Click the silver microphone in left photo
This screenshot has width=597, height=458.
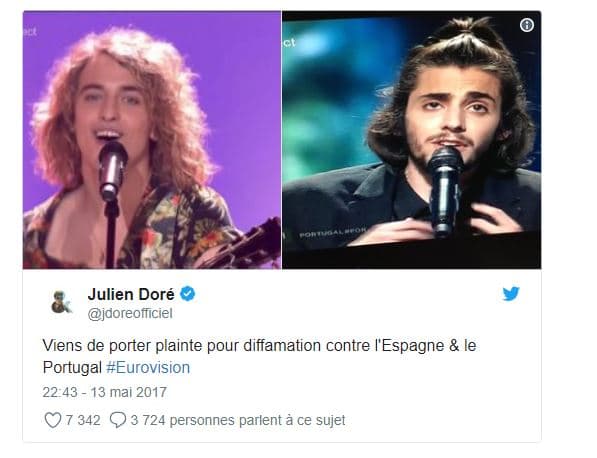point(112,171)
